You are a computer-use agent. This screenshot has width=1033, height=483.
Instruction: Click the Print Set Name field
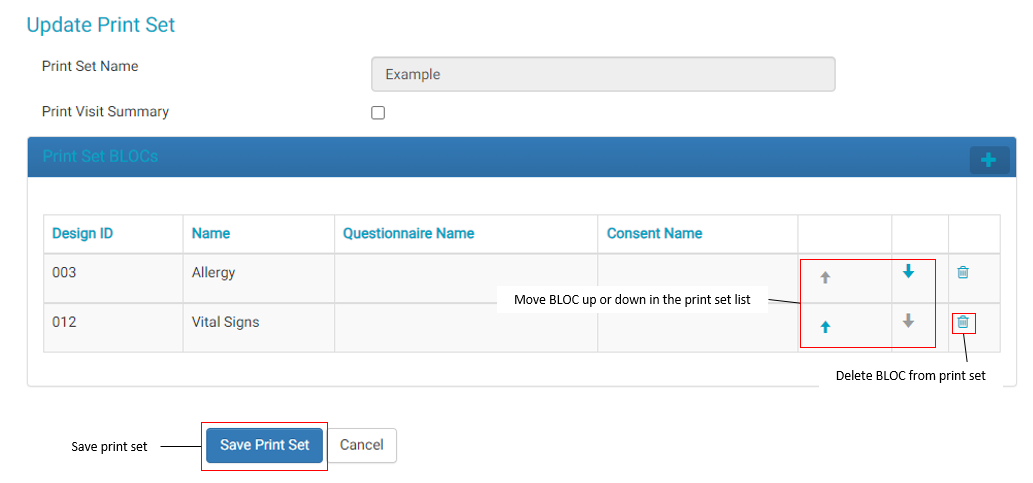click(602, 74)
